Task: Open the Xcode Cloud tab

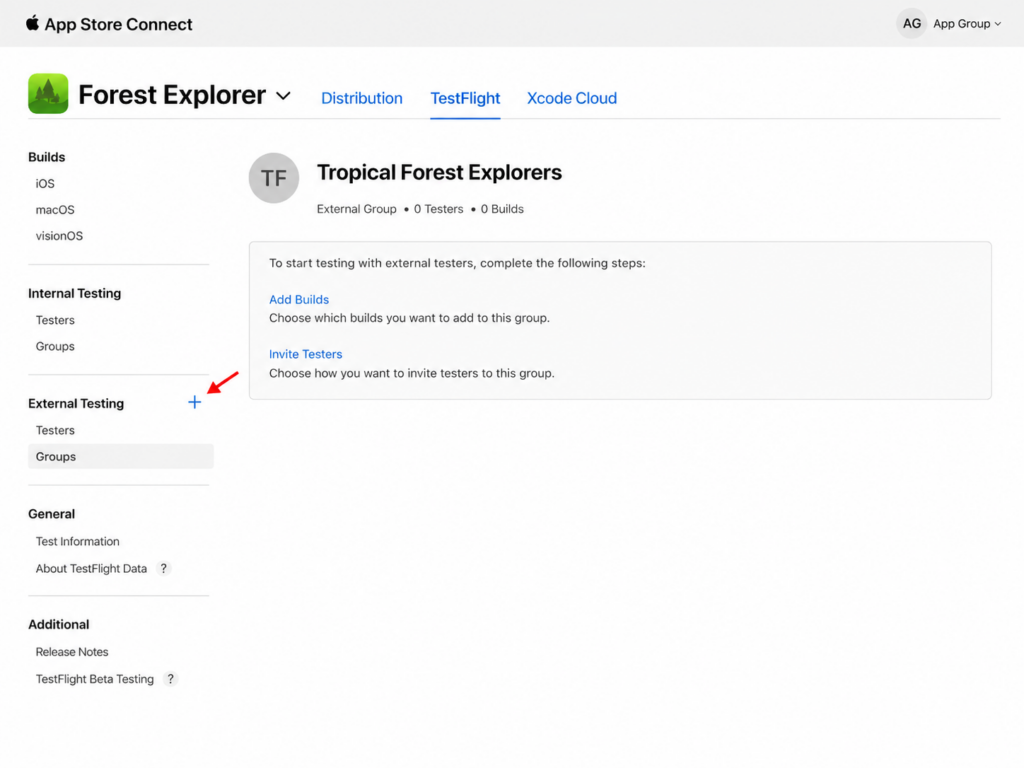Action: [571, 98]
